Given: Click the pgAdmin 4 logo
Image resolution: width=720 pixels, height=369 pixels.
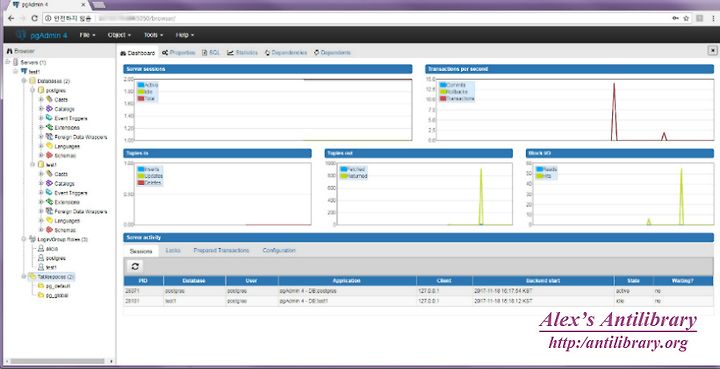Looking at the screenshot, I should click(42, 35).
